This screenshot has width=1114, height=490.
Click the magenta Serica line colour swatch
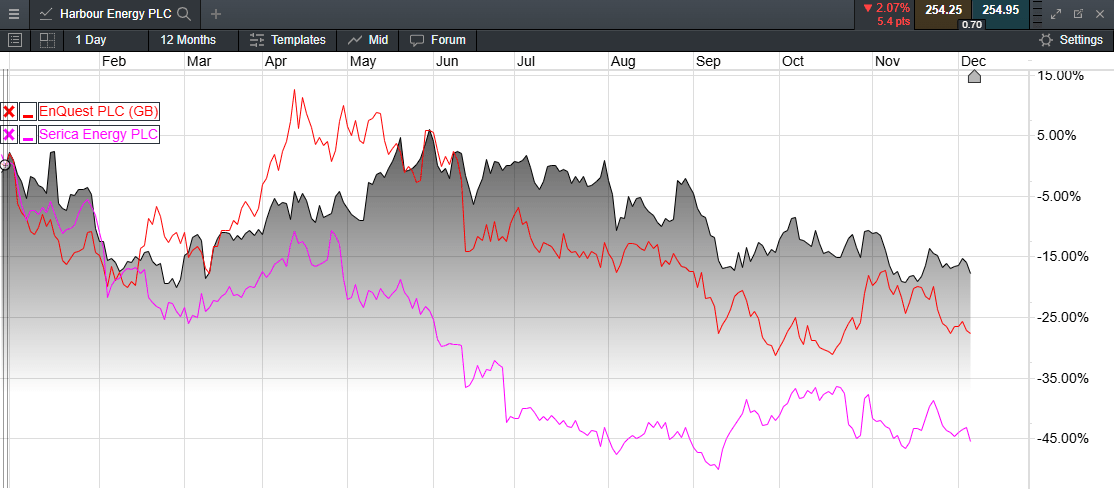tap(28, 134)
